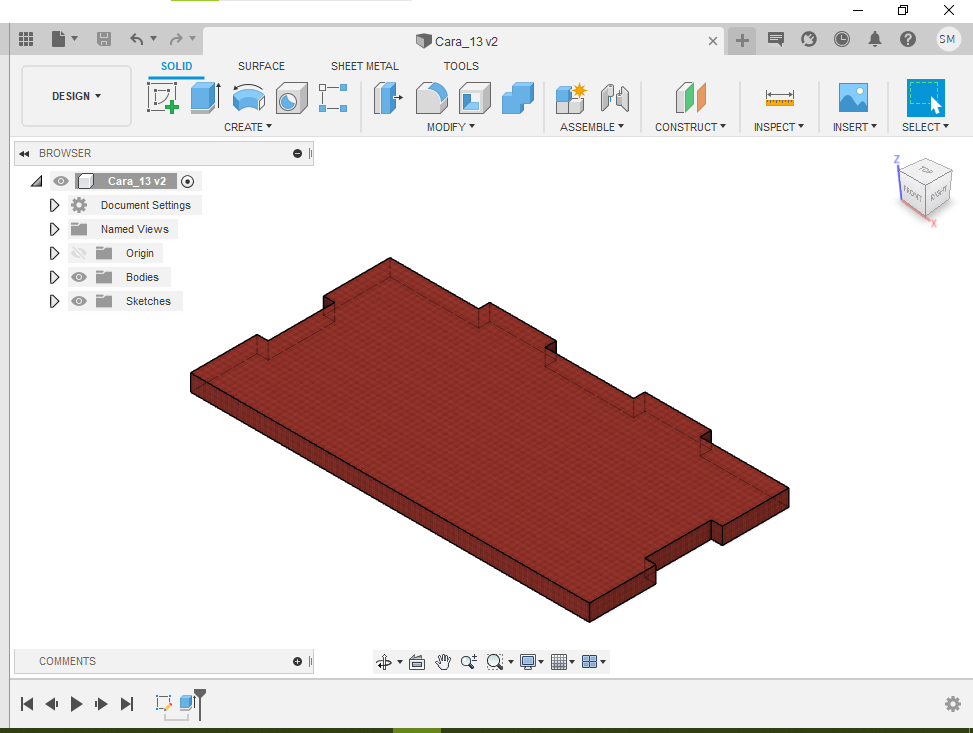The width and height of the screenshot is (973, 733).
Task: Expand the Comments panel with plus button
Action: pos(297,662)
